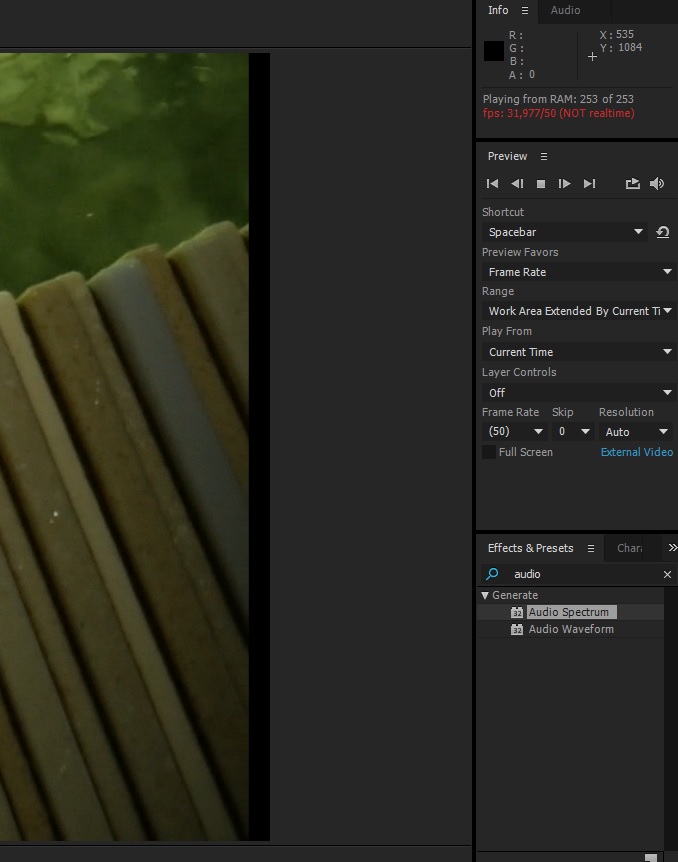Stop the preview playback
The width and height of the screenshot is (678, 862).
coord(541,184)
